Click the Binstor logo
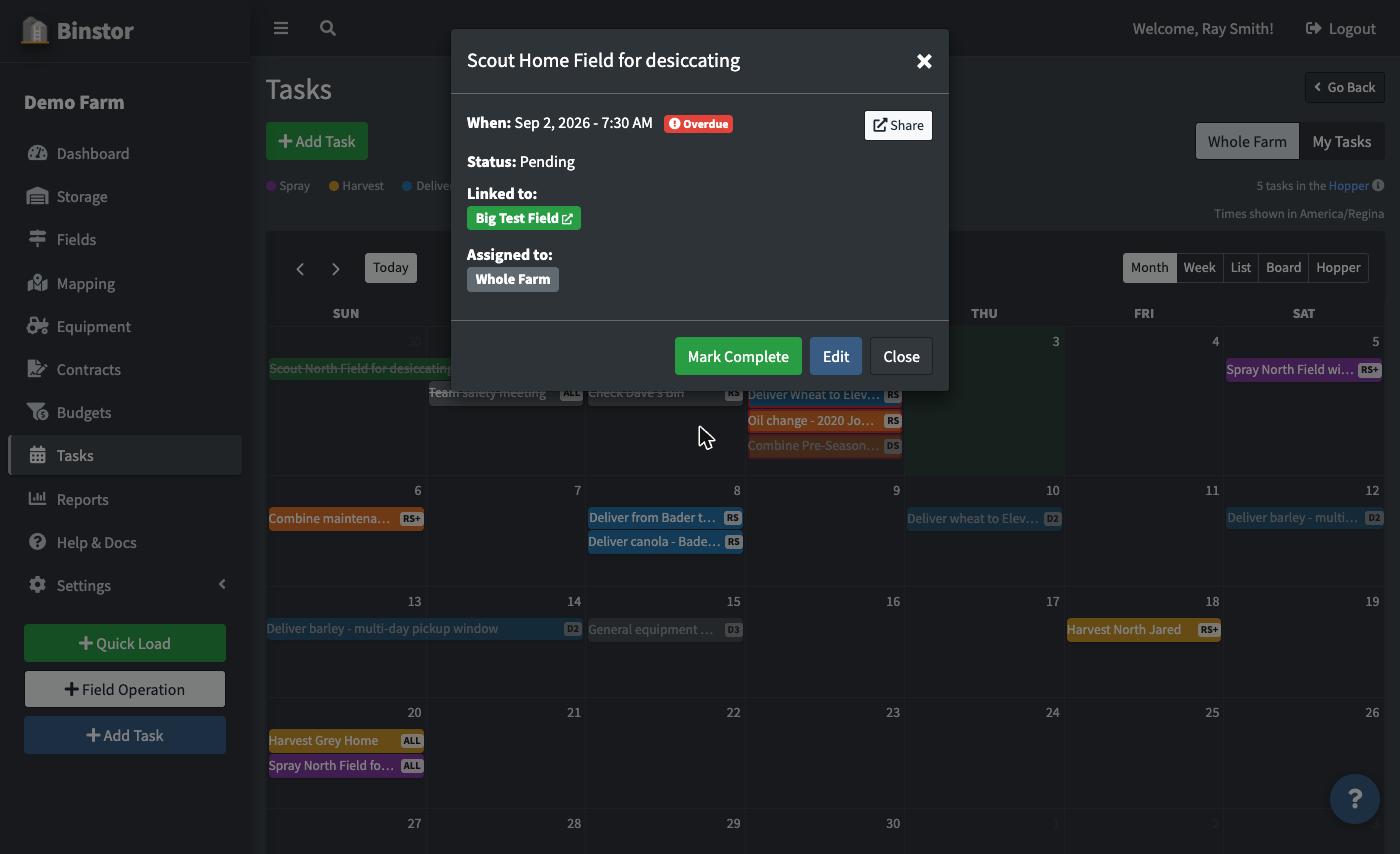Screen dimensions: 1400x854 point(77,30)
